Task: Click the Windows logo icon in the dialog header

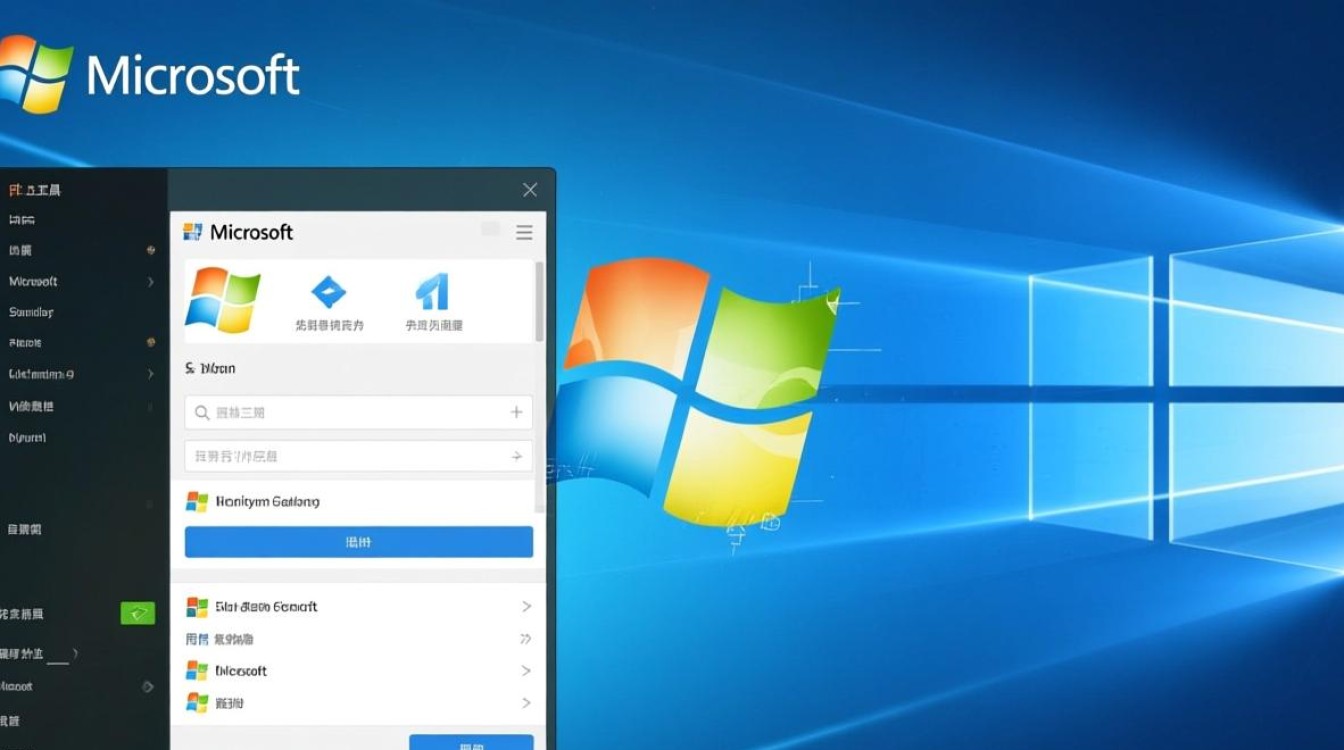Action: 191,231
